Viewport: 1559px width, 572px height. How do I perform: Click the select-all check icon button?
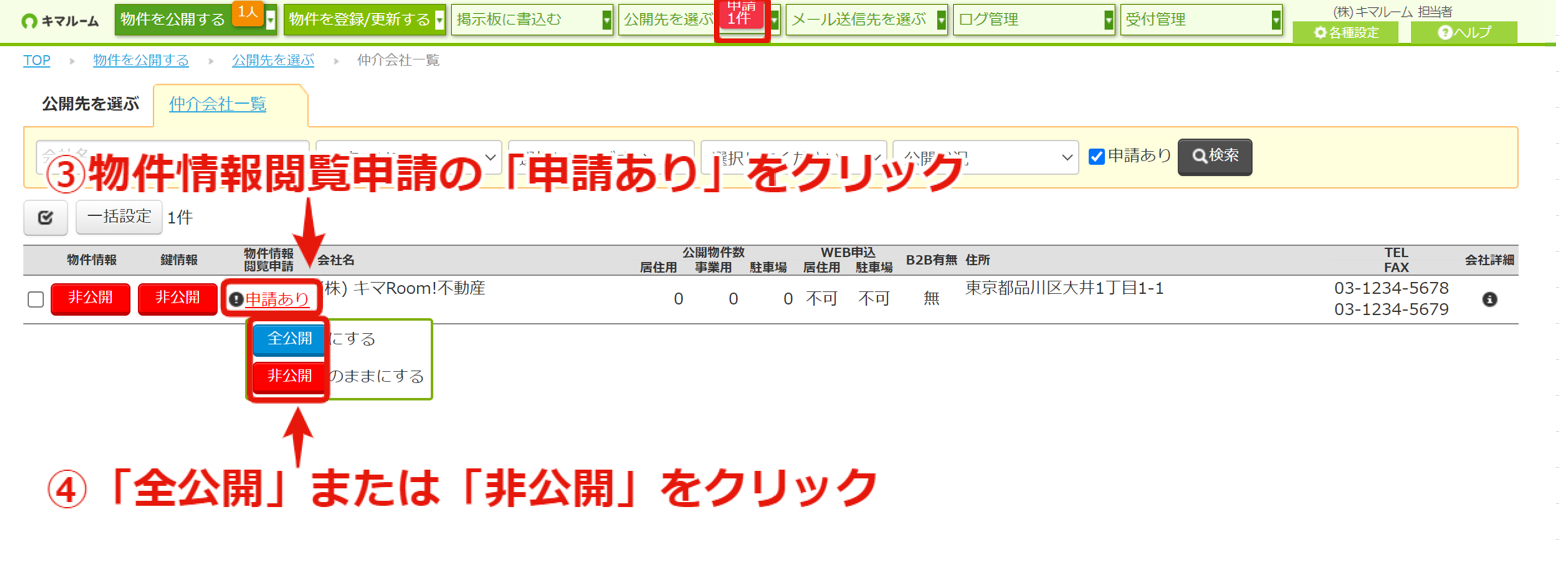[x=45, y=216]
